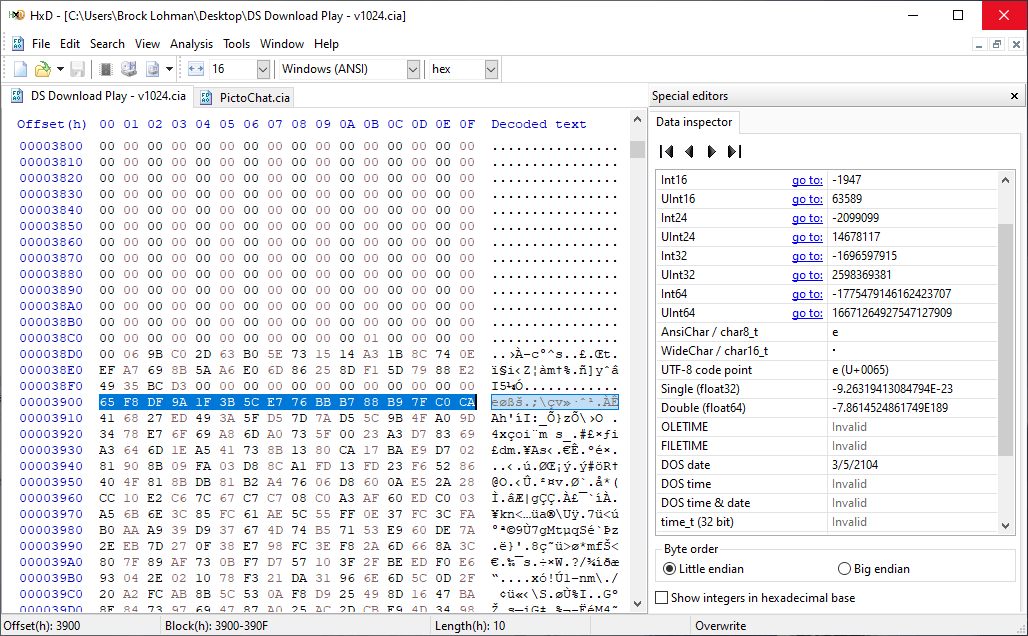
Task: Click hex editor scrollbar up arrow
Action: (637, 119)
